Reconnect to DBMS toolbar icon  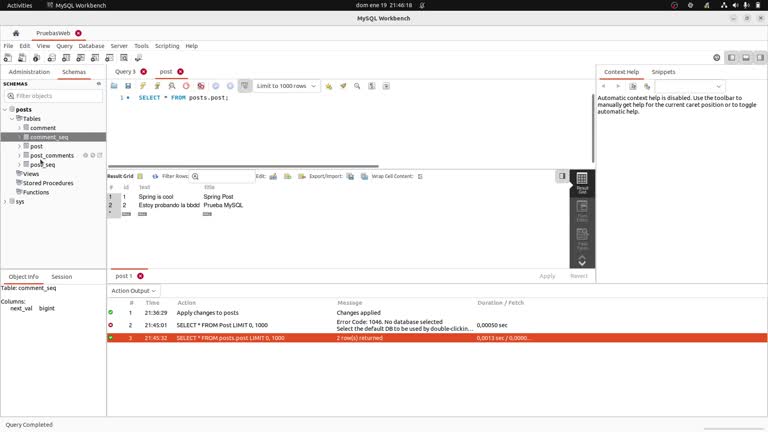point(139,58)
